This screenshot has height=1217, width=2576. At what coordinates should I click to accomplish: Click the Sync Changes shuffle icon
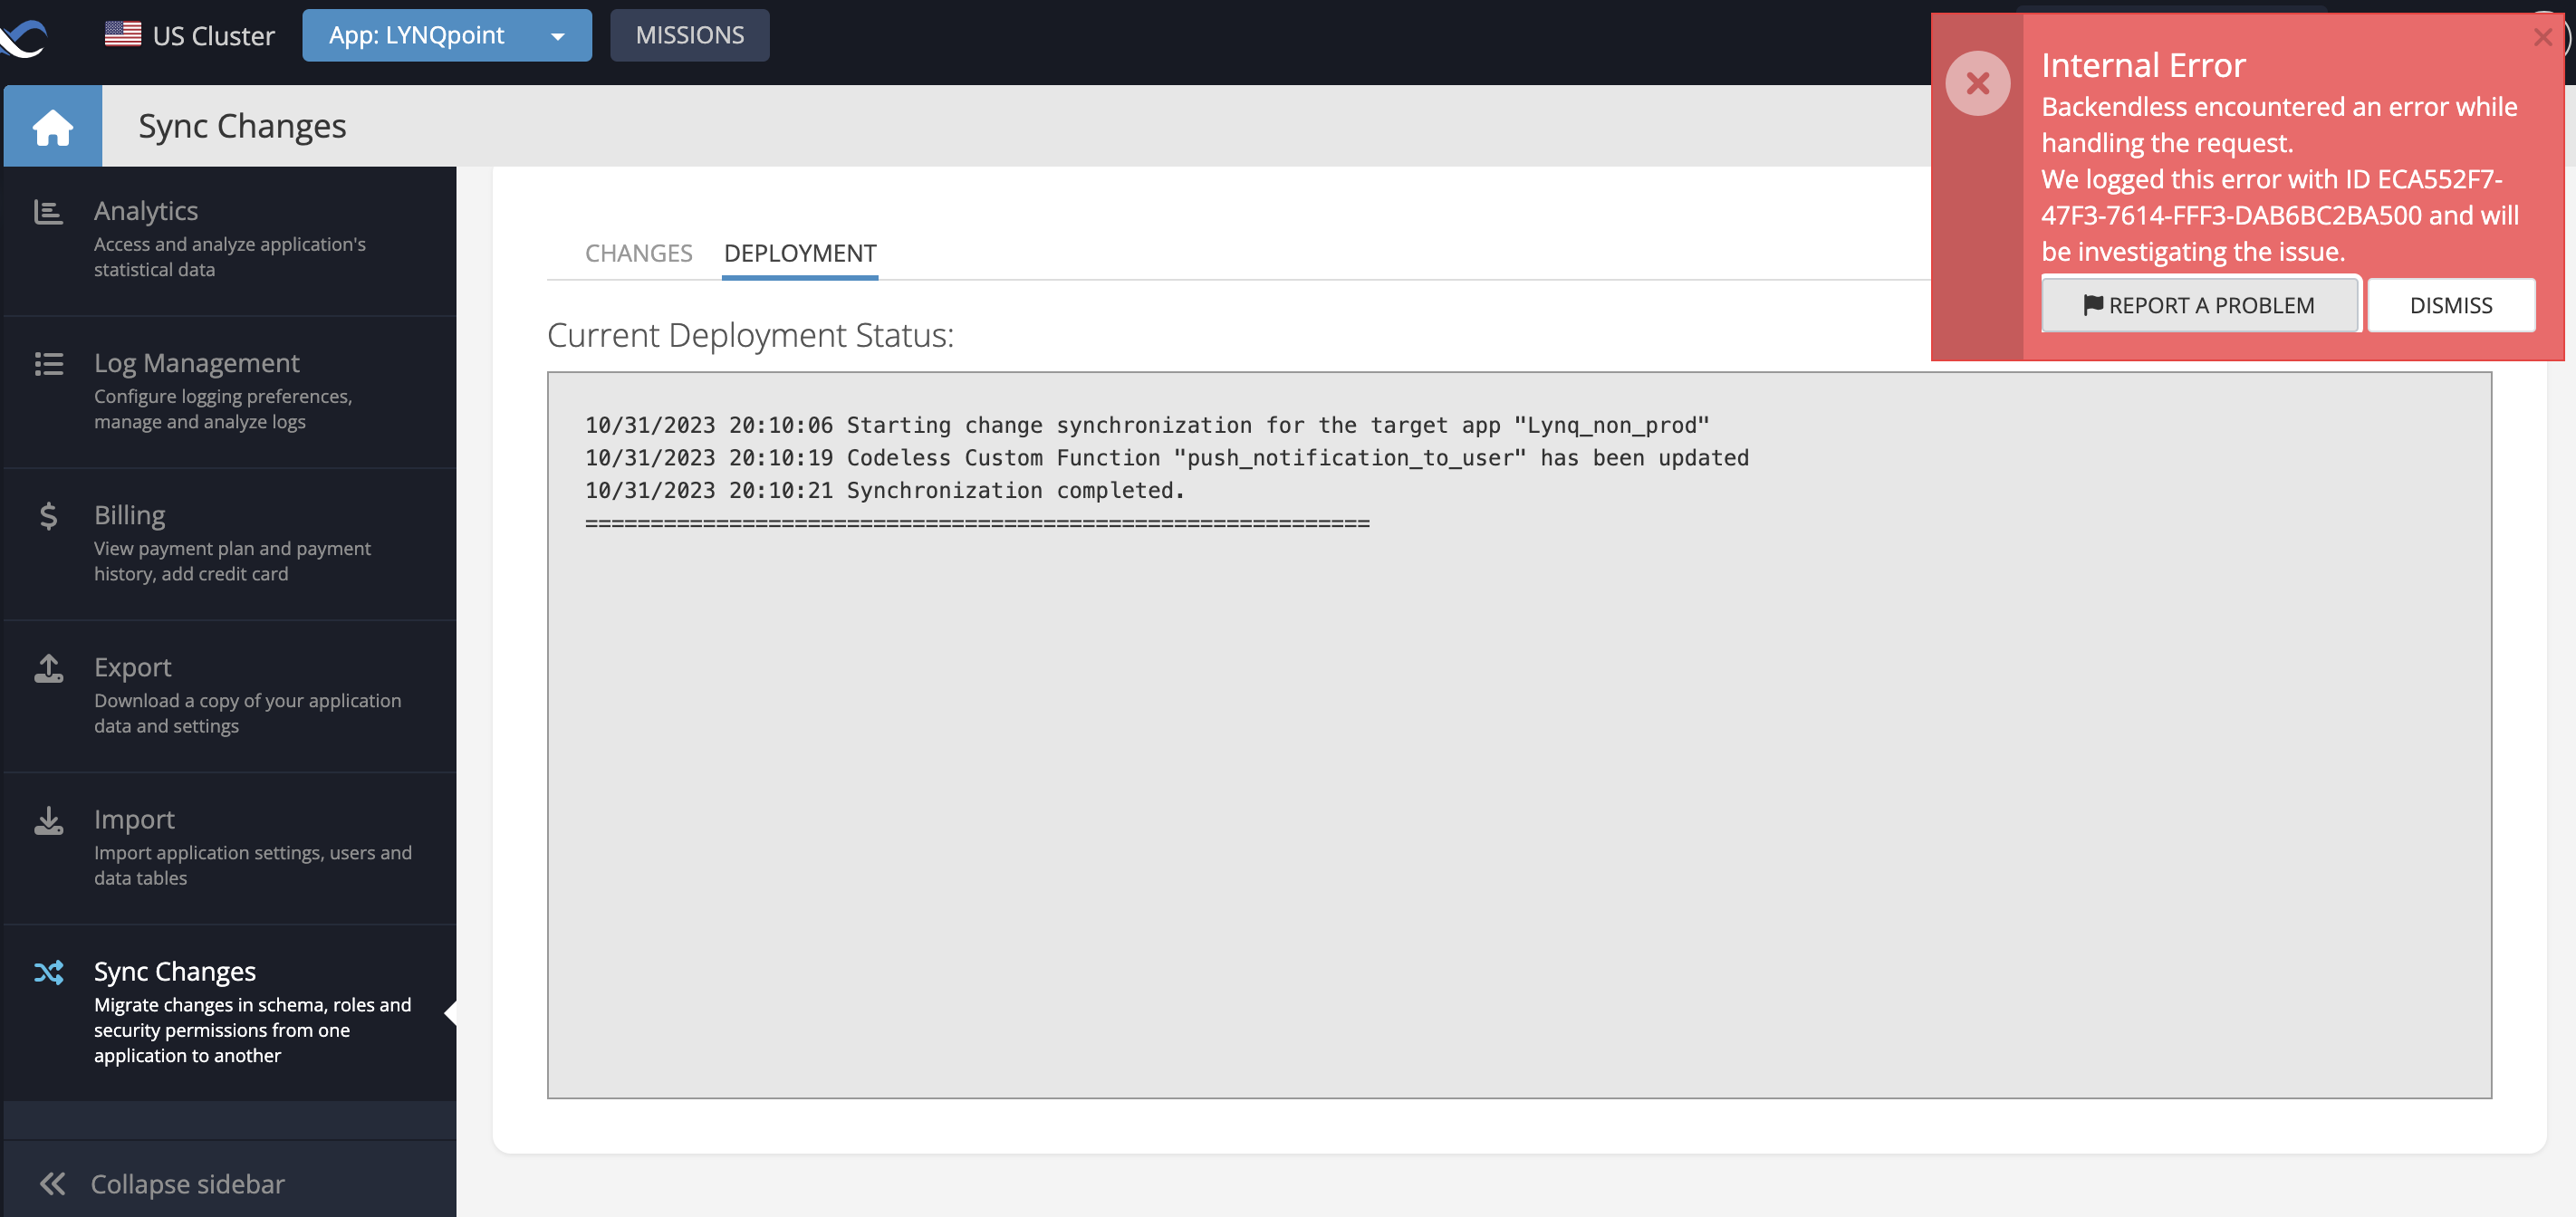tap(48, 972)
